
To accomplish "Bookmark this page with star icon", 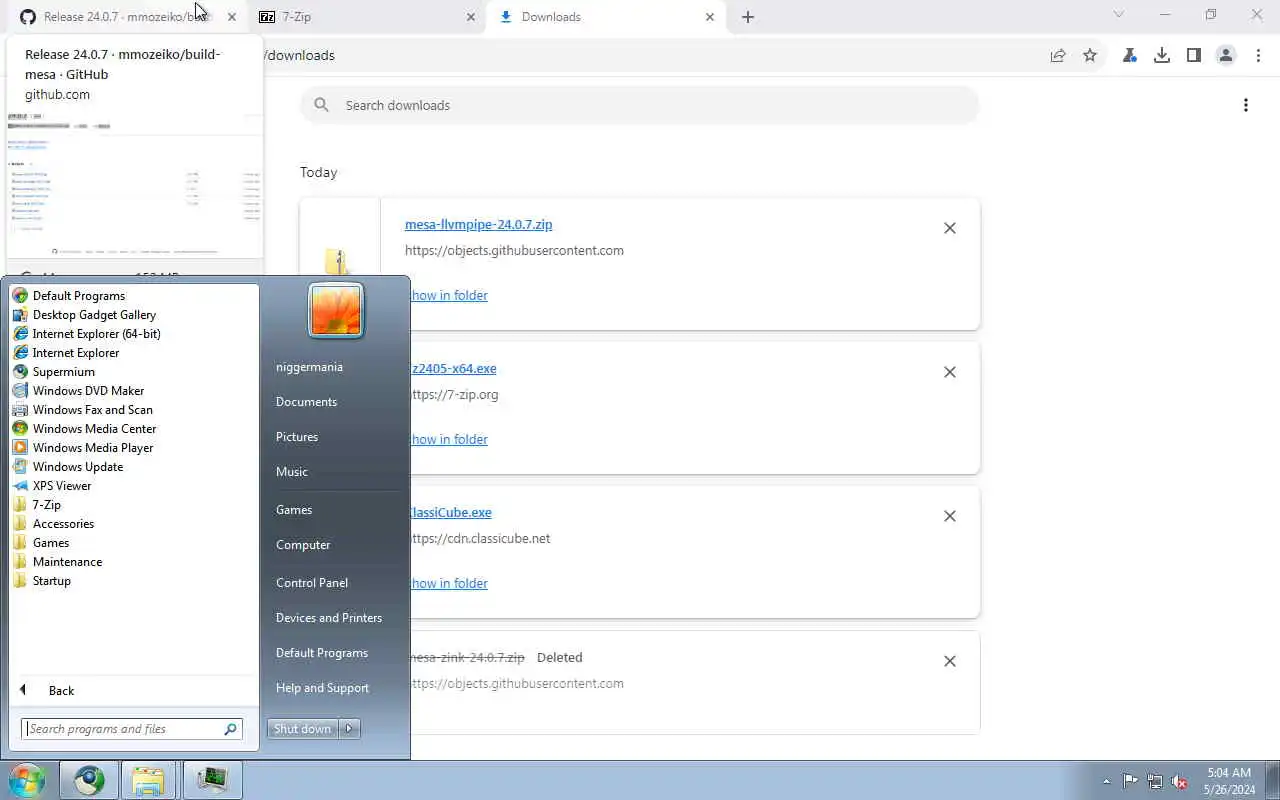I will pyautogui.click(x=1090, y=56).
